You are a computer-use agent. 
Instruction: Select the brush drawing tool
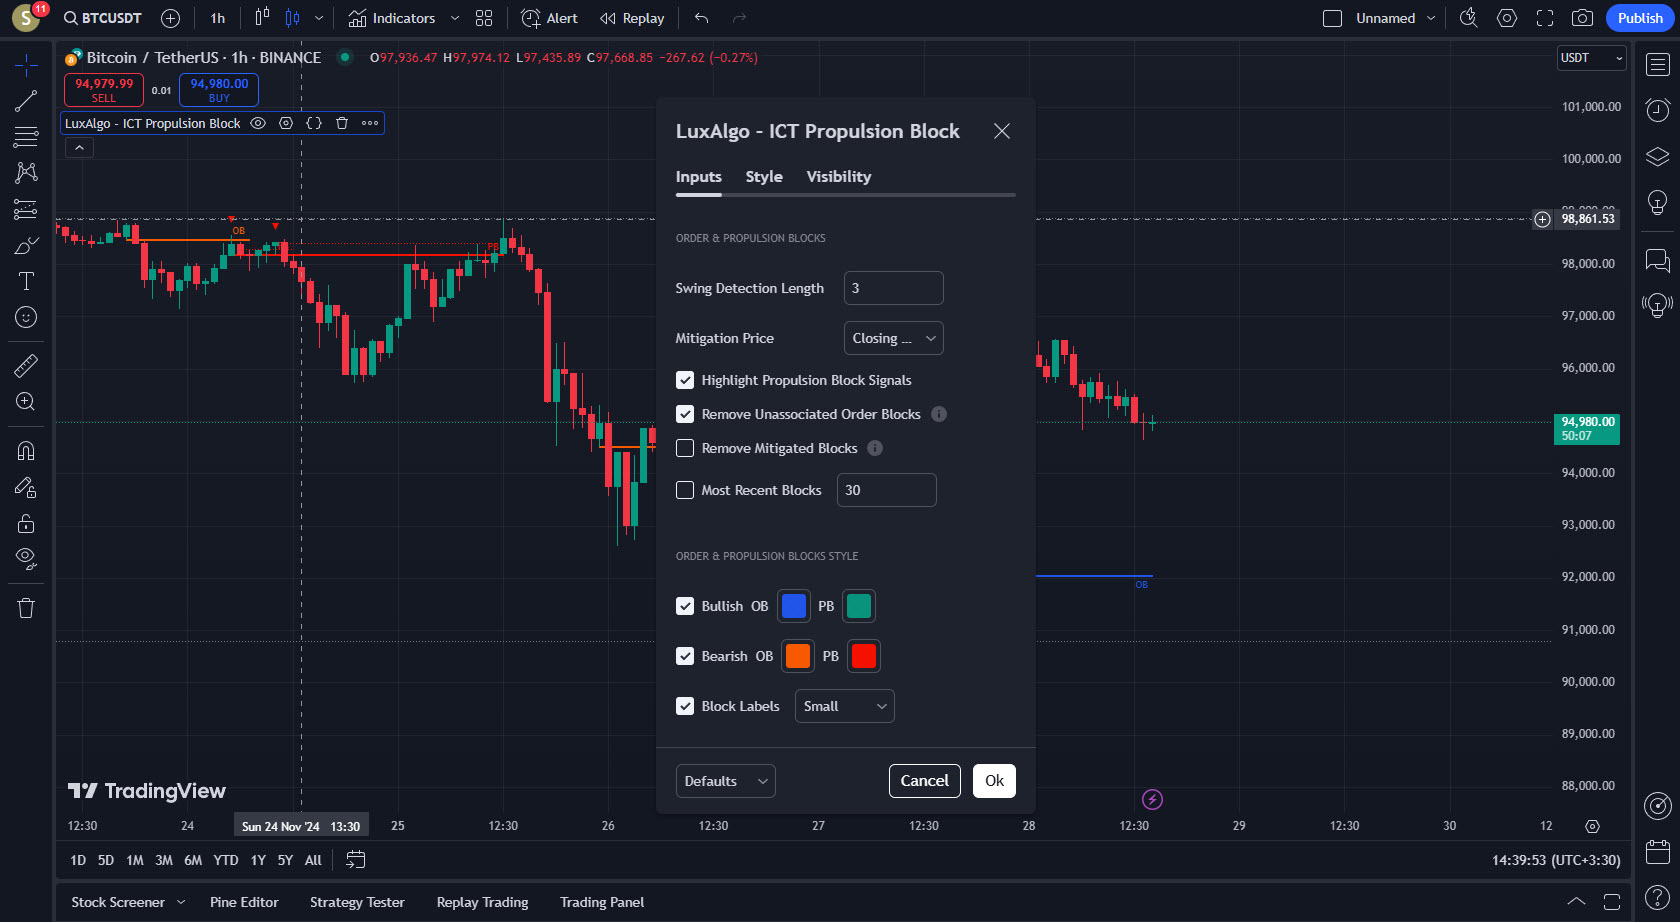point(26,245)
